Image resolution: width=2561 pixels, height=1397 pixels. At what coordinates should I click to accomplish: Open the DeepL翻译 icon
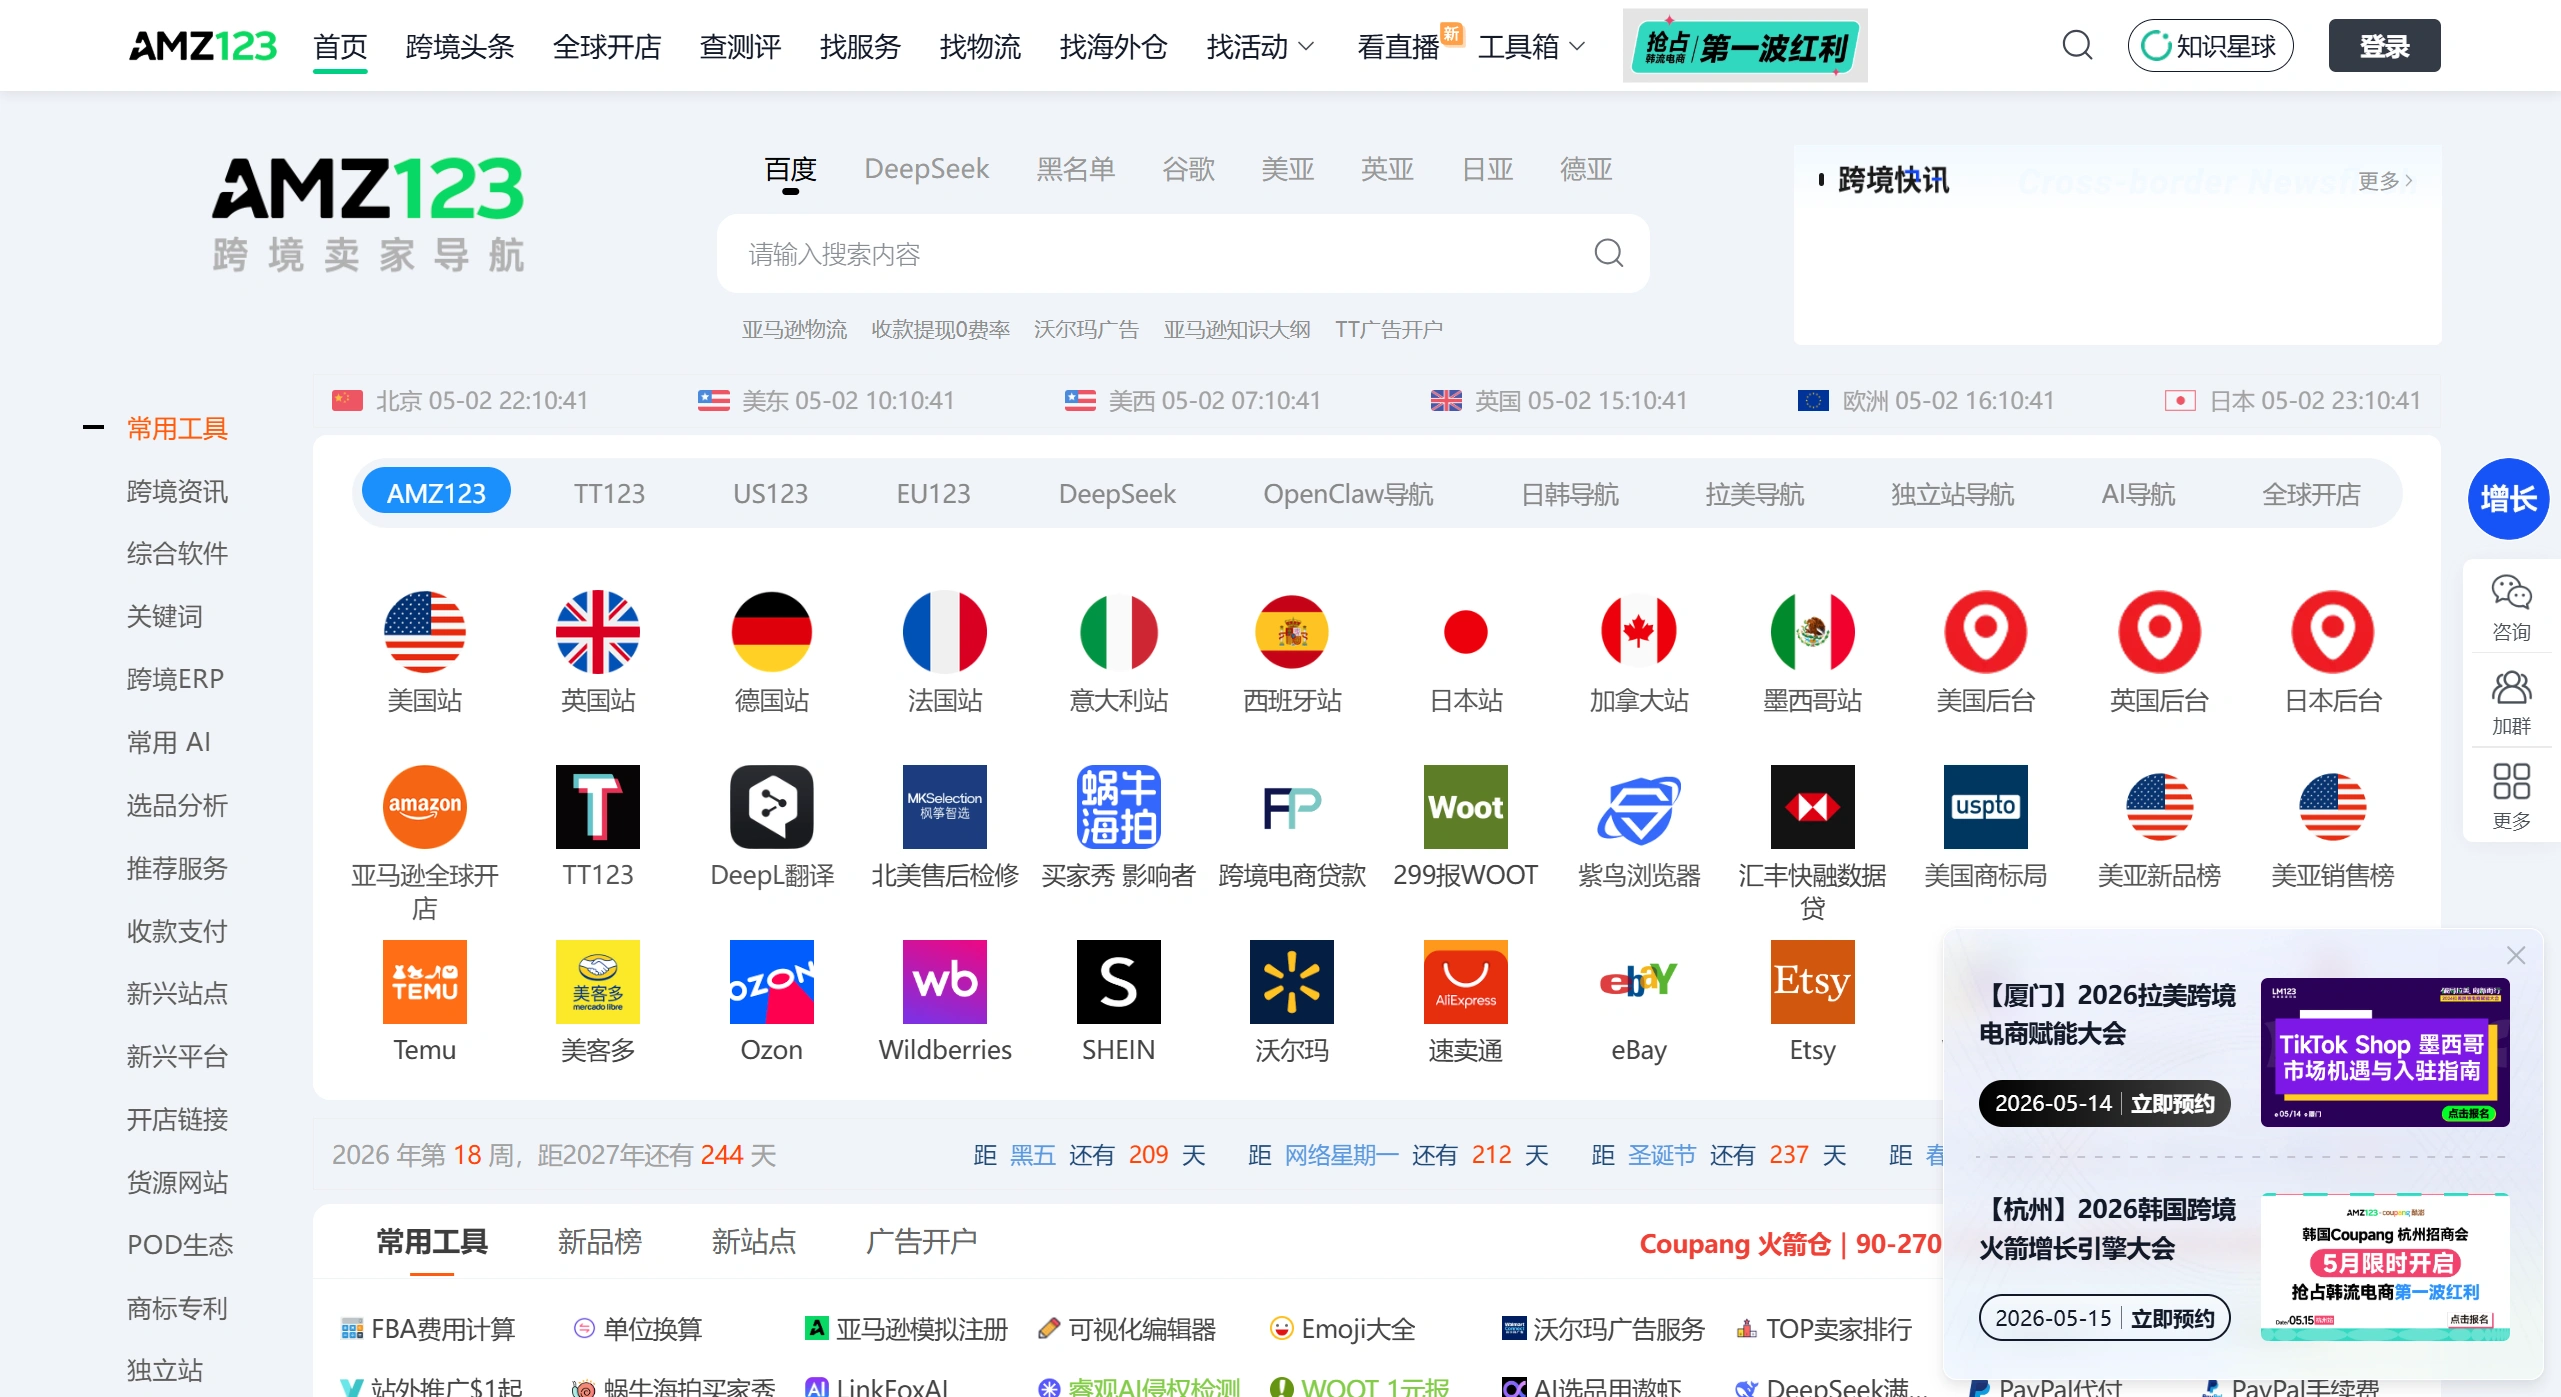click(771, 807)
